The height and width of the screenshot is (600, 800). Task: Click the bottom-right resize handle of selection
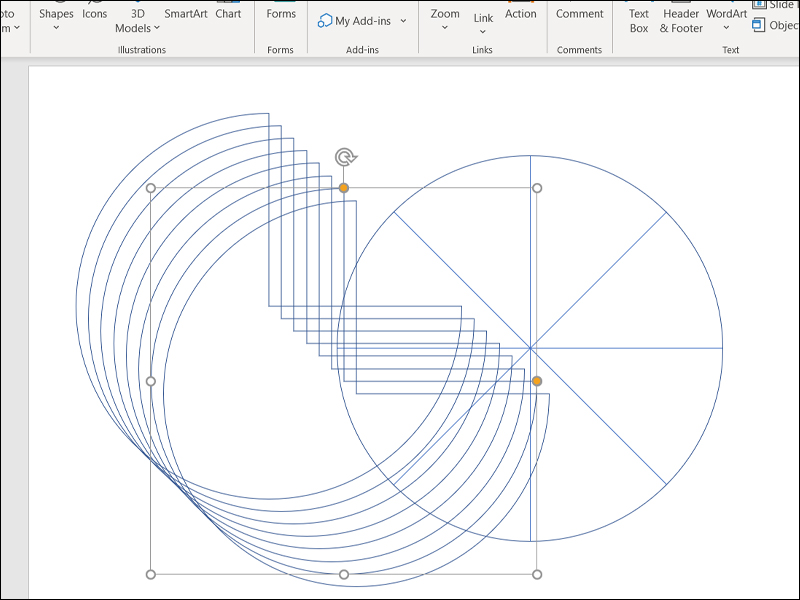(x=537, y=574)
